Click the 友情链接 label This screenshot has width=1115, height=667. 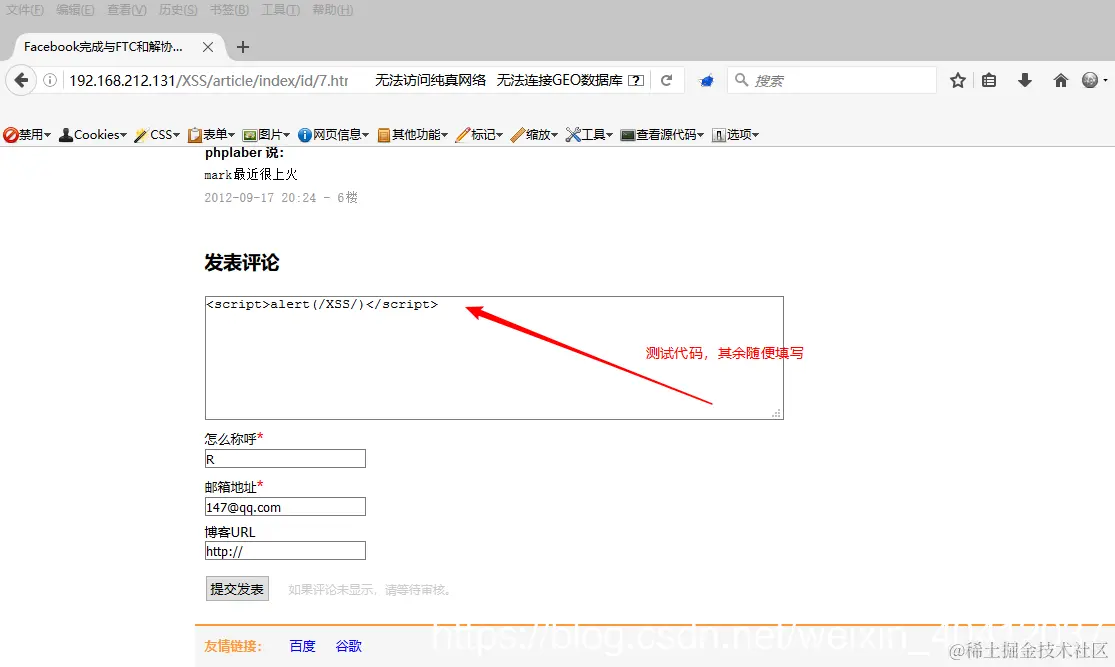pyautogui.click(x=233, y=646)
